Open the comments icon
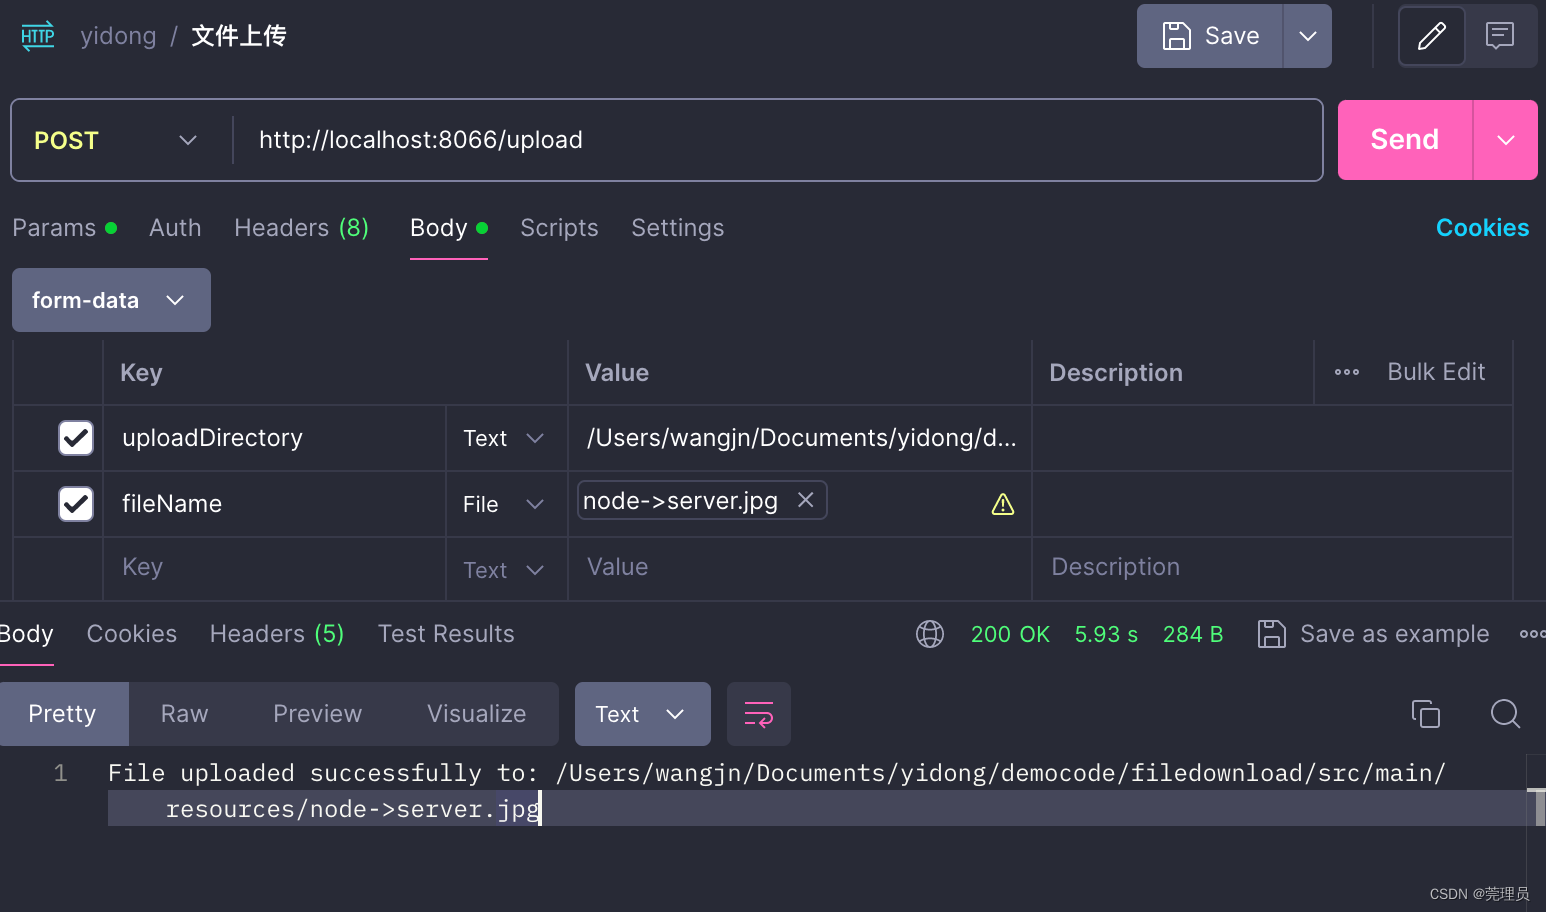 (1500, 36)
